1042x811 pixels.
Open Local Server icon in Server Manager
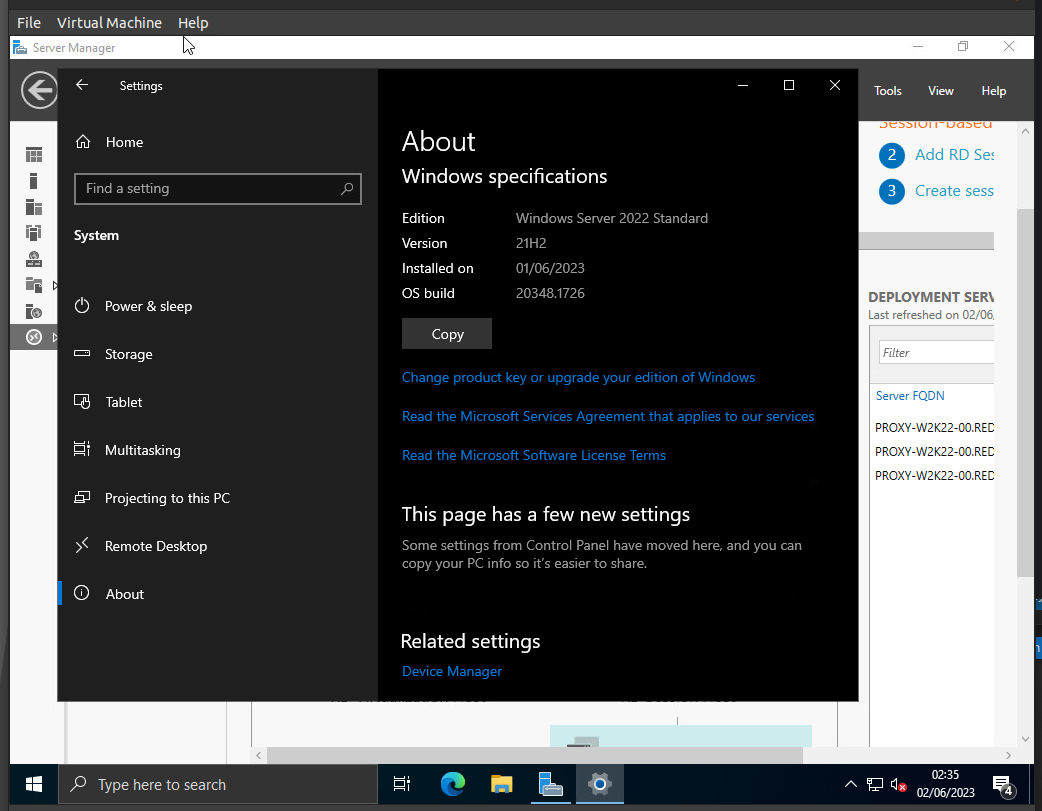(34, 181)
